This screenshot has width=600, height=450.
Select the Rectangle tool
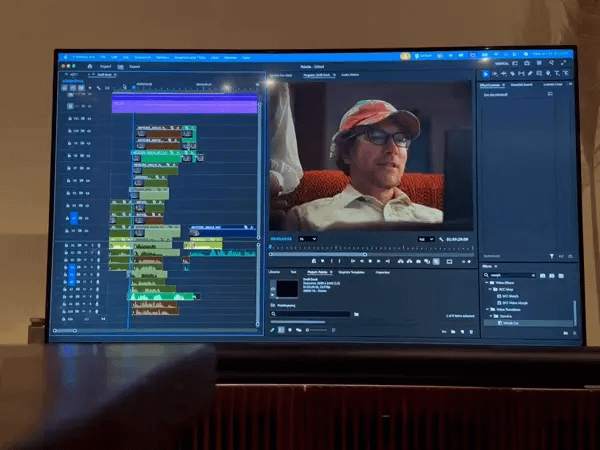click(539, 73)
